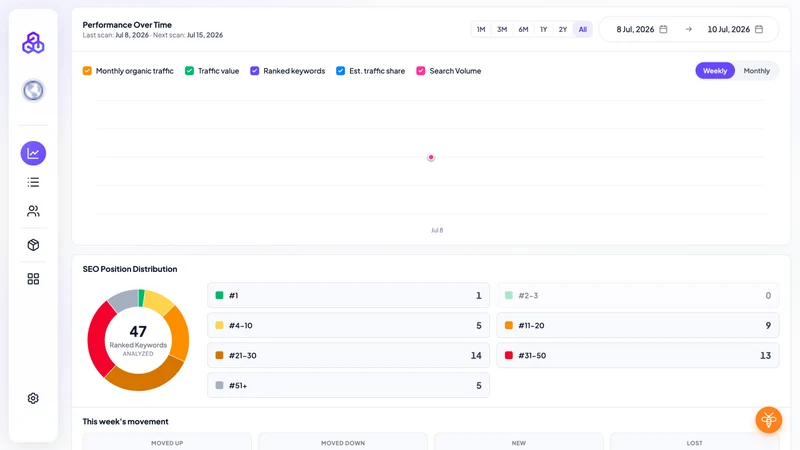
Task: Select the 3M time range
Action: coord(502,30)
